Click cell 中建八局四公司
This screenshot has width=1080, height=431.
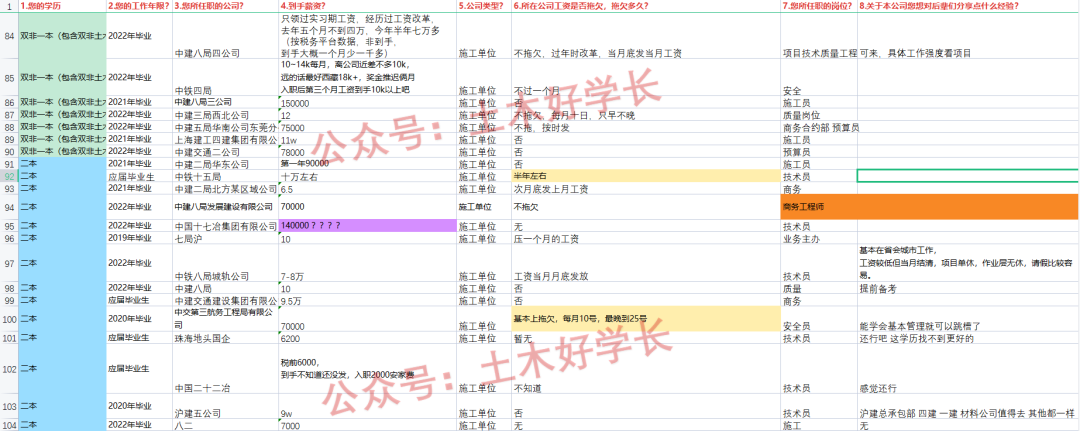[x=225, y=35]
